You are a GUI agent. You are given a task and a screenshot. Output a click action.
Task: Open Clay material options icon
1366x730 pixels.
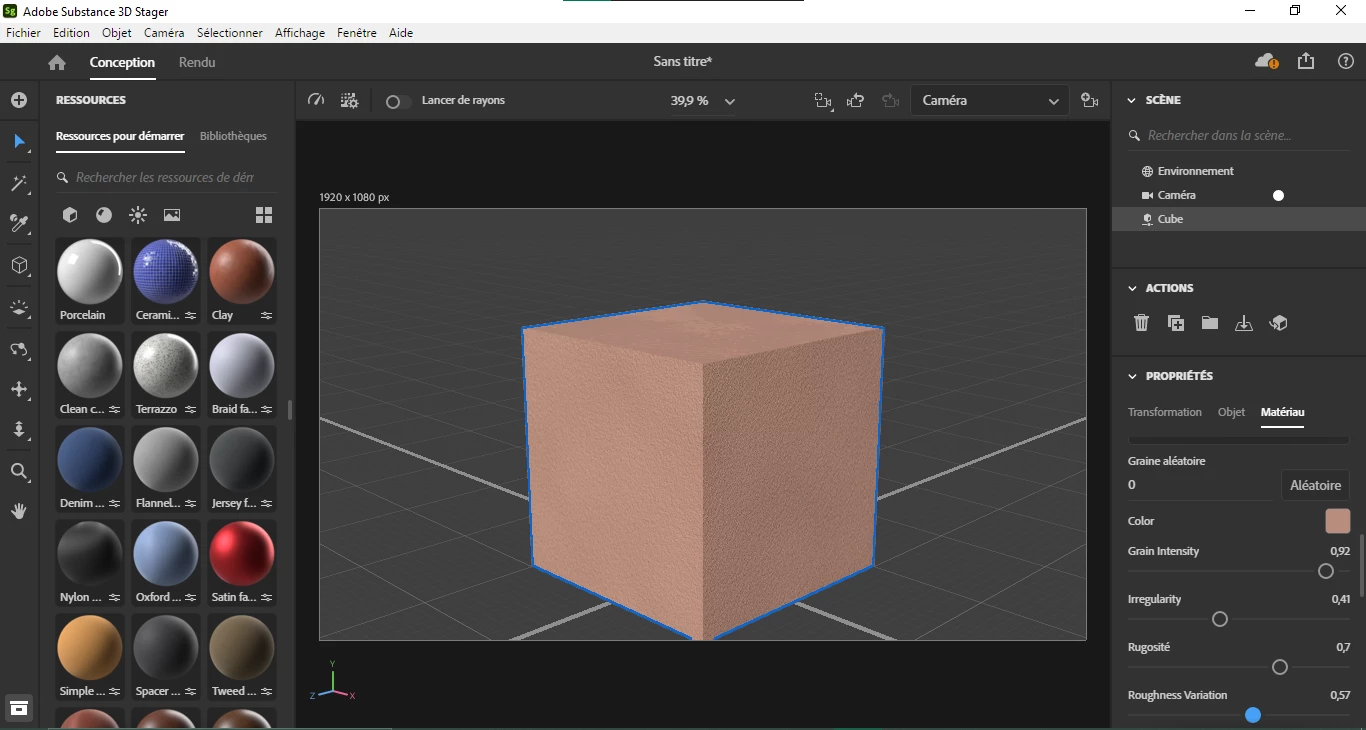click(267, 316)
